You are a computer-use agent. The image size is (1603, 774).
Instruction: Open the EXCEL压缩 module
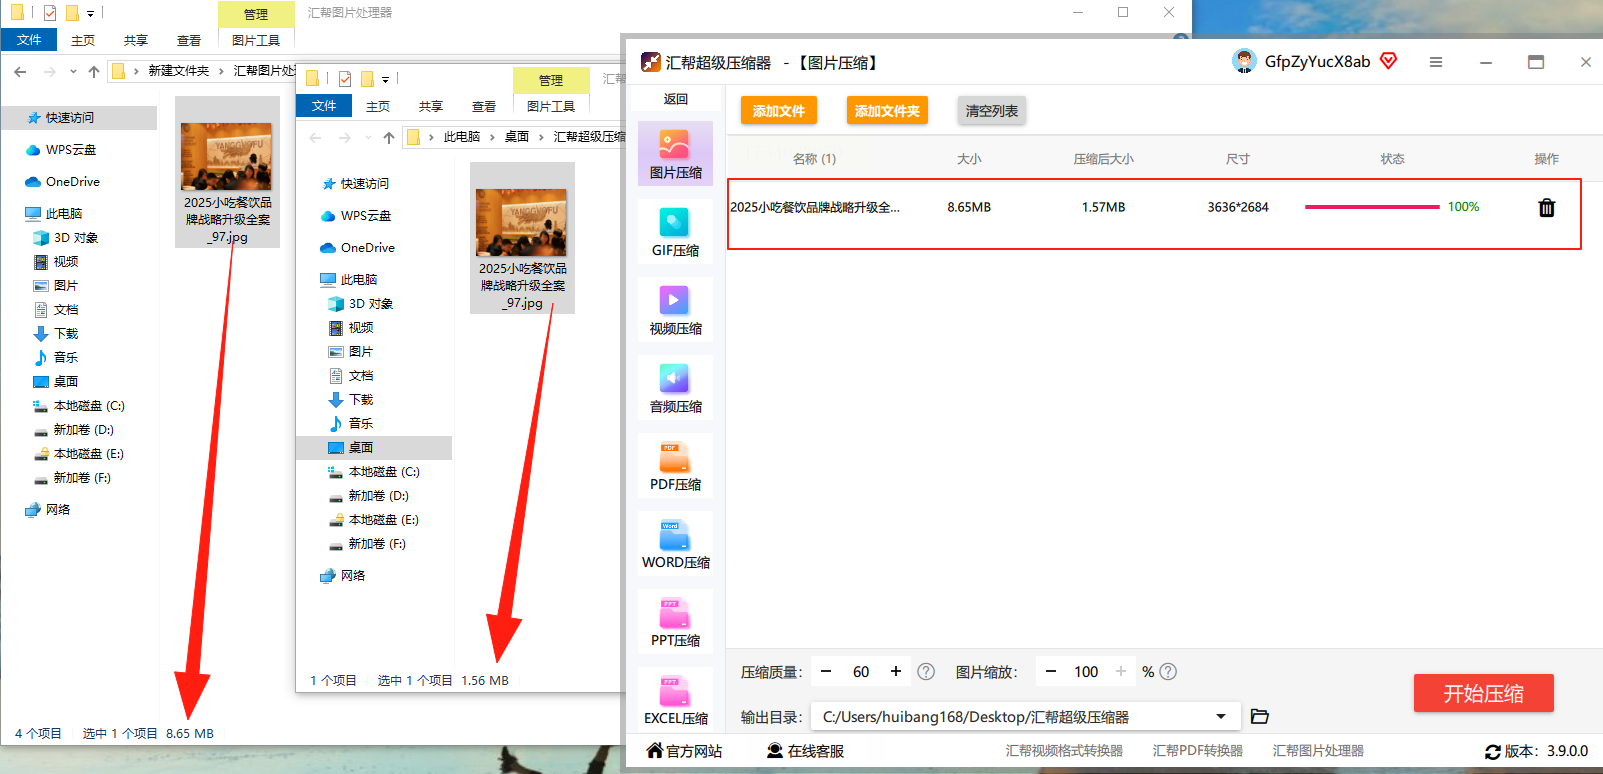[675, 699]
